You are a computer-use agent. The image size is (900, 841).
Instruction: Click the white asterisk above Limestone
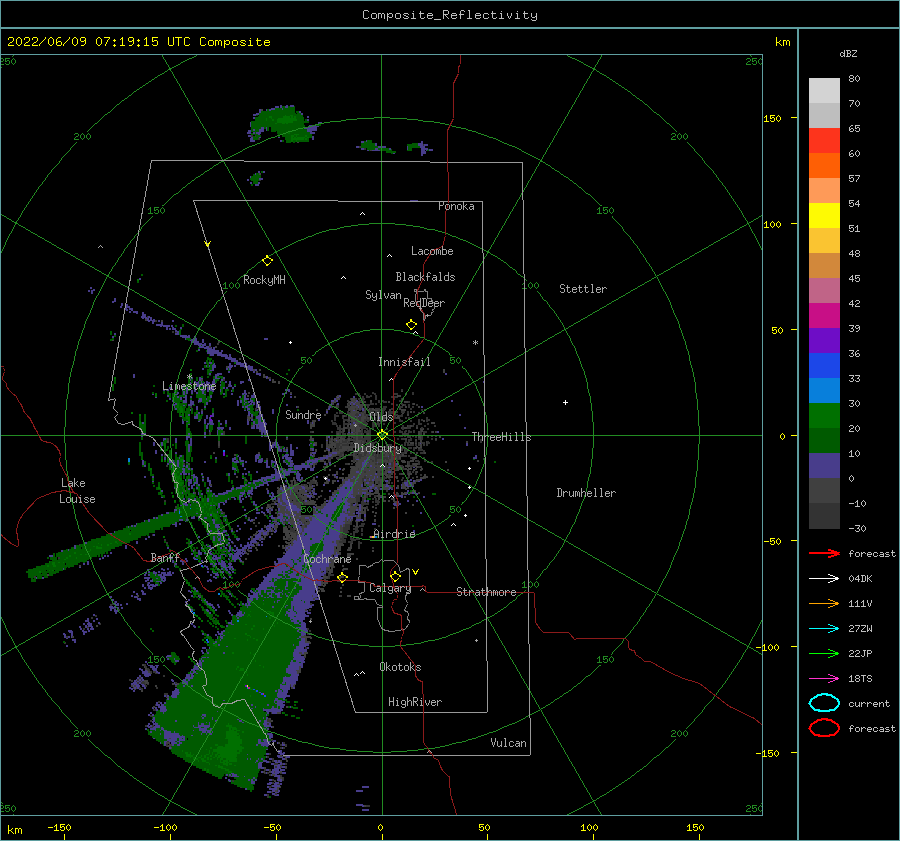click(189, 377)
